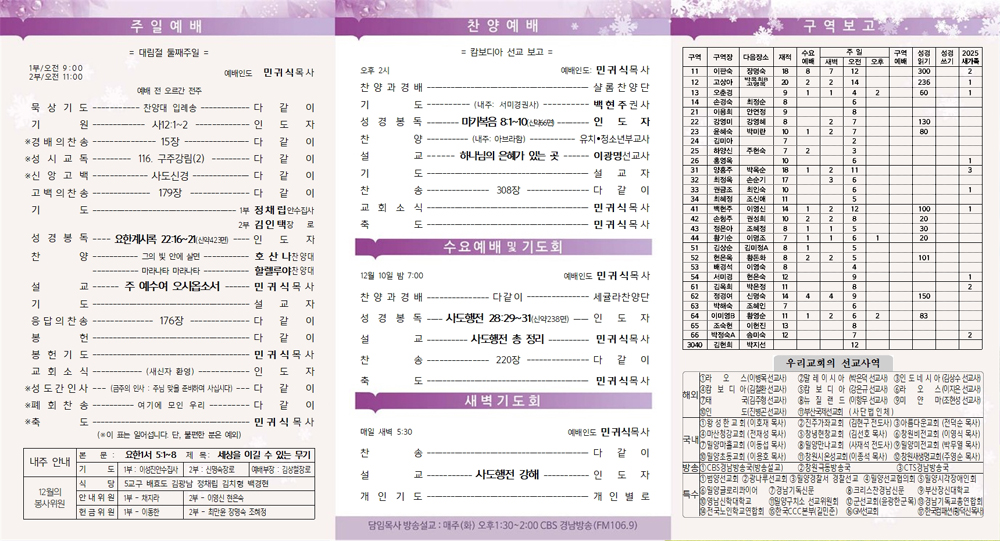Viewport: 1000px width, 541px height.
Task: Click the 성경읽기 column header
Action: click(924, 56)
